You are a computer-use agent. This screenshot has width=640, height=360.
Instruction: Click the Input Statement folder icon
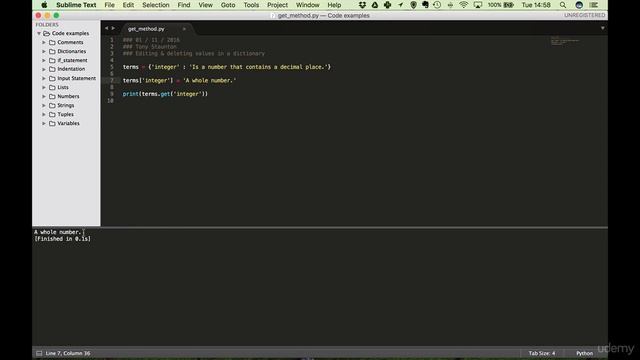[52, 78]
